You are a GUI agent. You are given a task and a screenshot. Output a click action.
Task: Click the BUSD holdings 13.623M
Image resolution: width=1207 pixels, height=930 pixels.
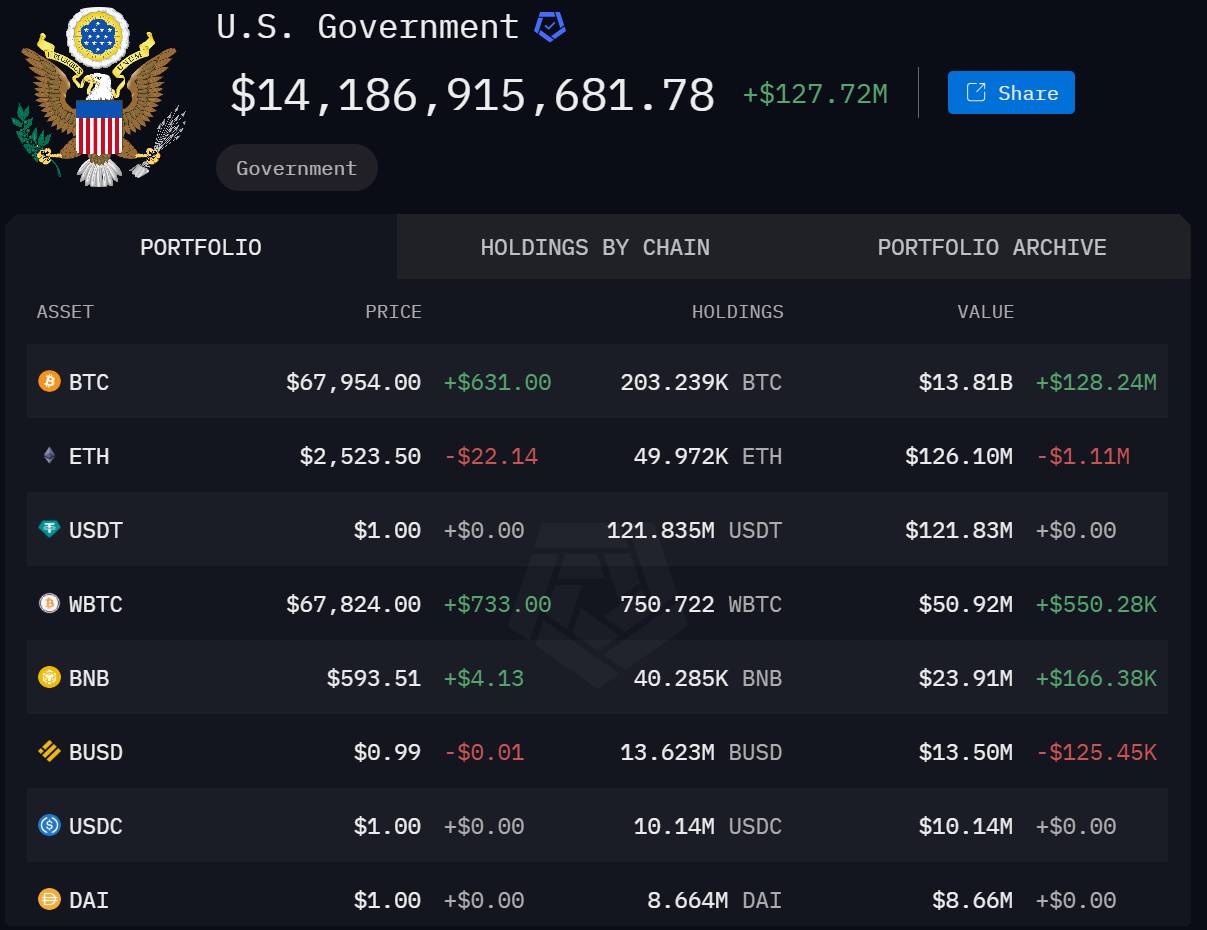(x=668, y=752)
